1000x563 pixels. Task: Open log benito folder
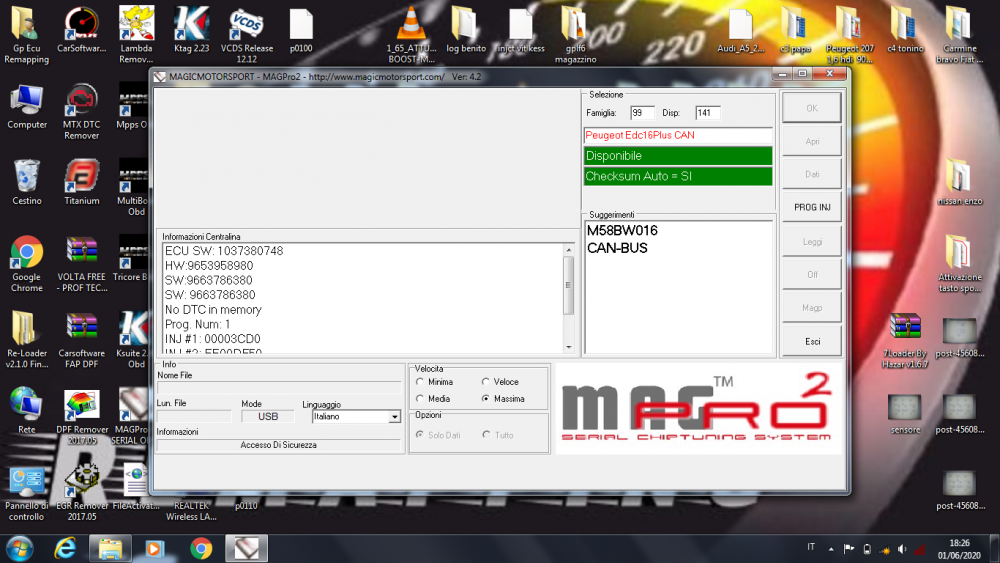coord(466,30)
